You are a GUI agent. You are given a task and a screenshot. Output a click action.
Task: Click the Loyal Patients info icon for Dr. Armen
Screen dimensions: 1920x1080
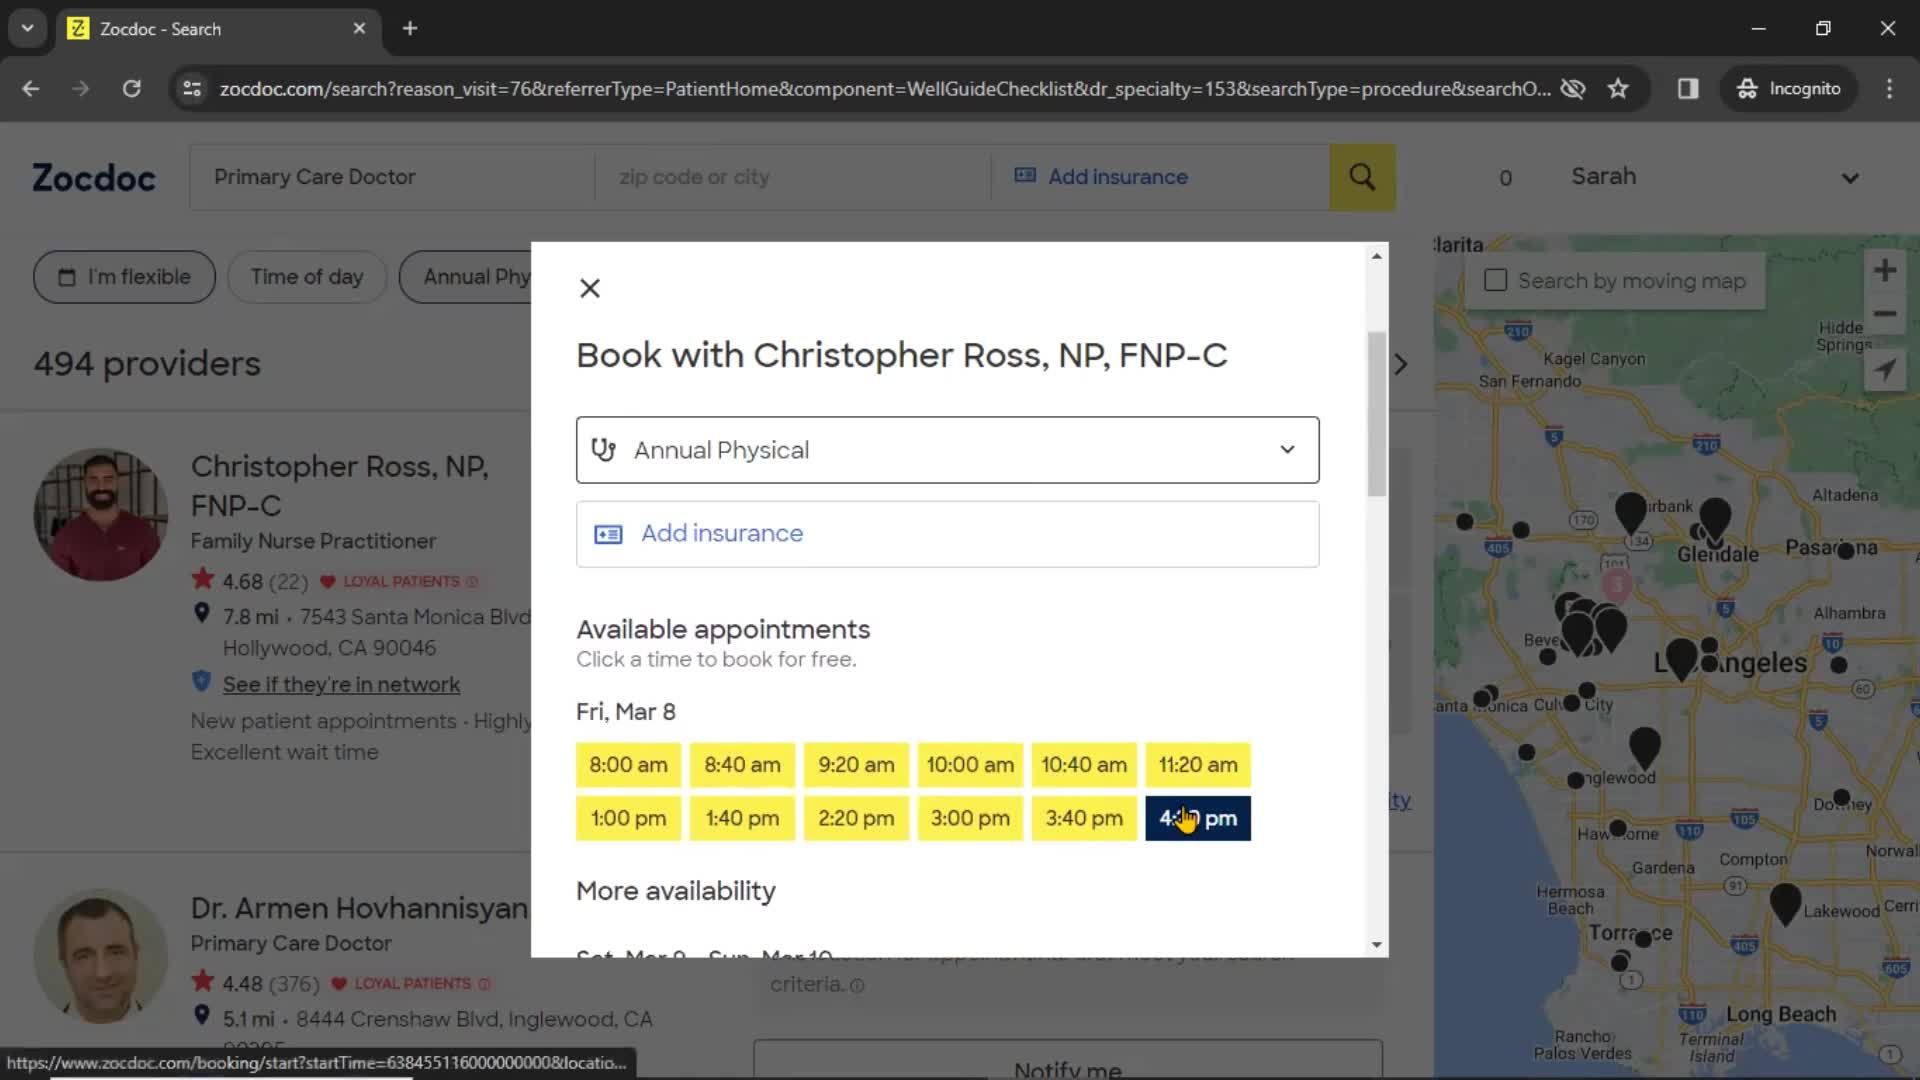(484, 984)
